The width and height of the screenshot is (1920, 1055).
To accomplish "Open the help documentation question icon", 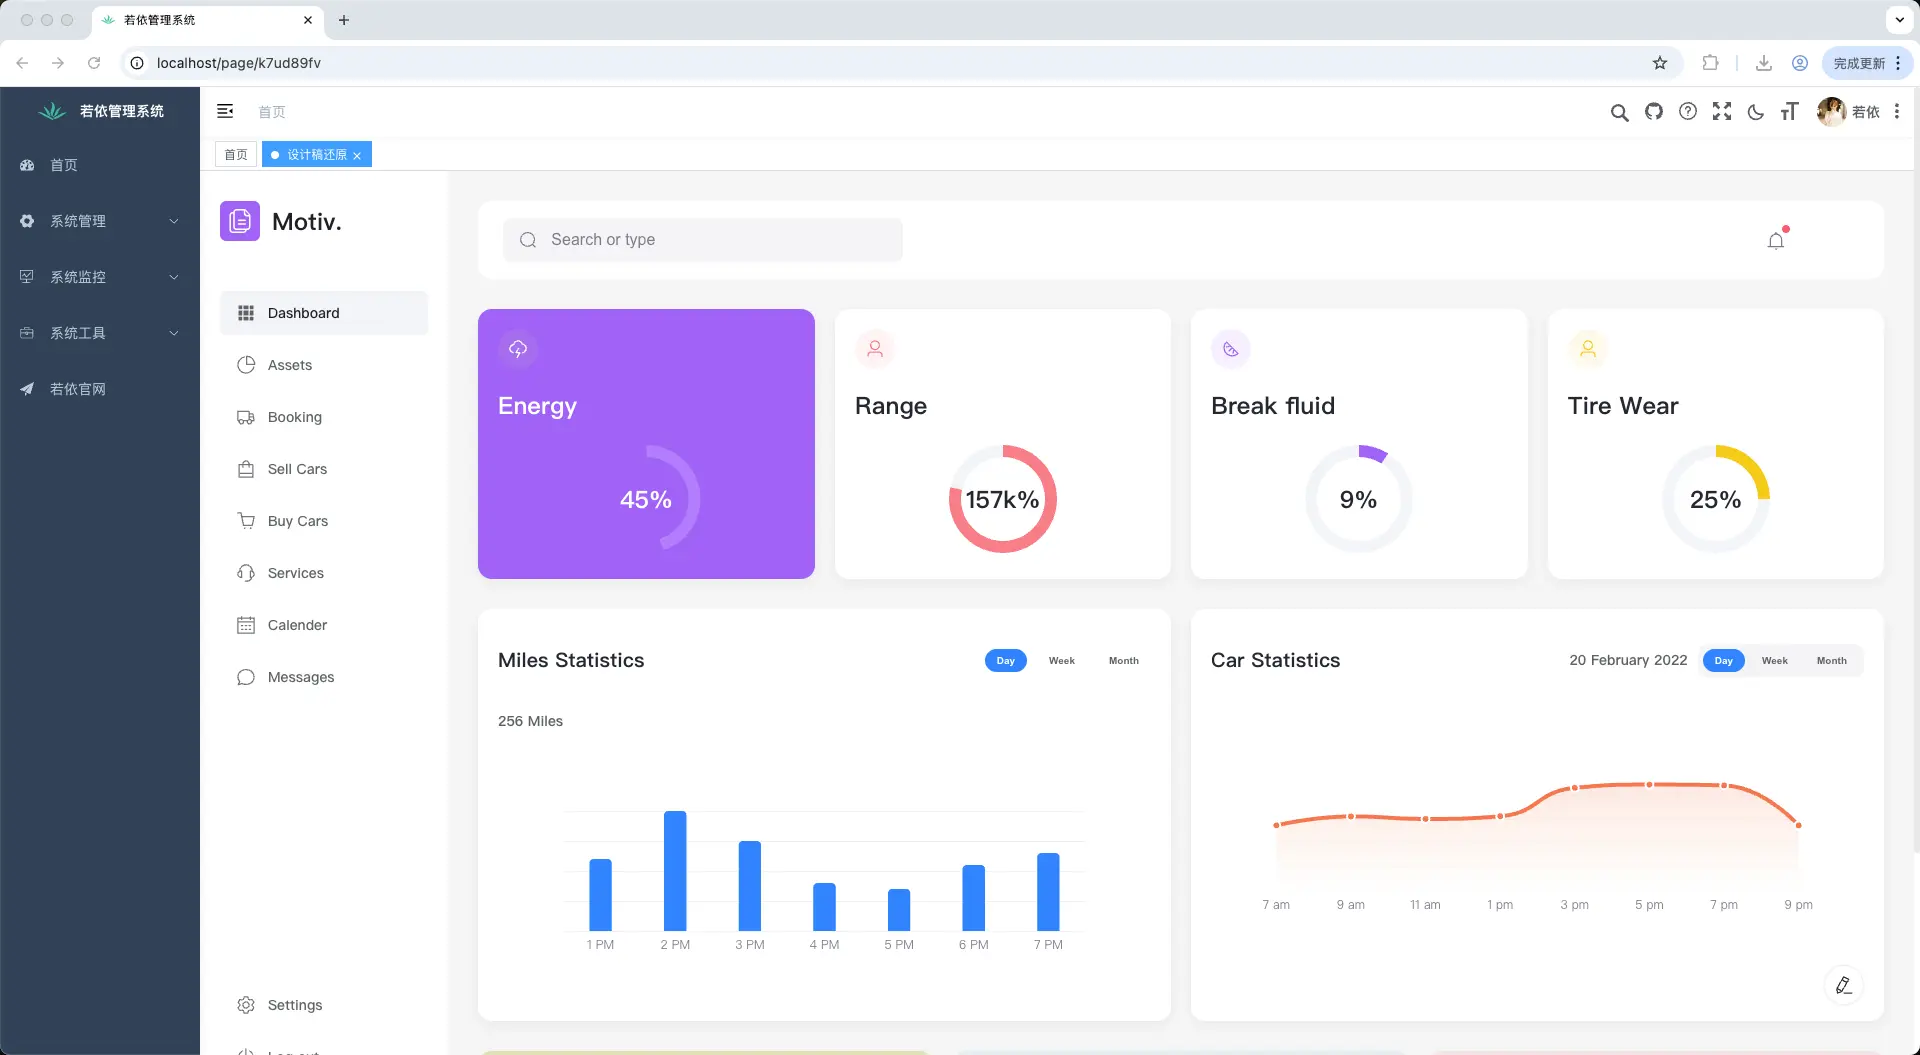I will [1688, 111].
